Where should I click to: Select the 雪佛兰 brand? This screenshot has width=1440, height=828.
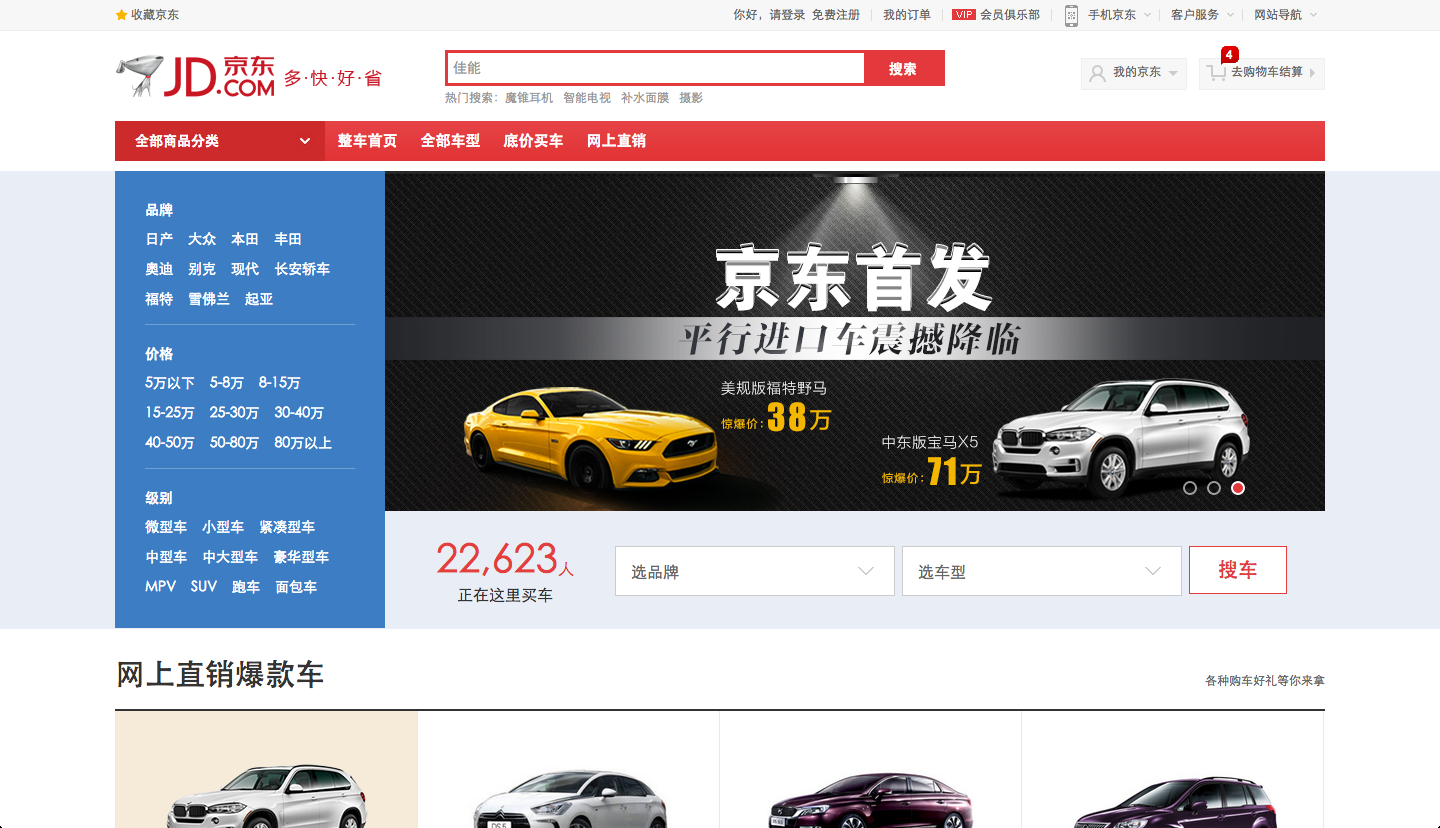(x=209, y=299)
